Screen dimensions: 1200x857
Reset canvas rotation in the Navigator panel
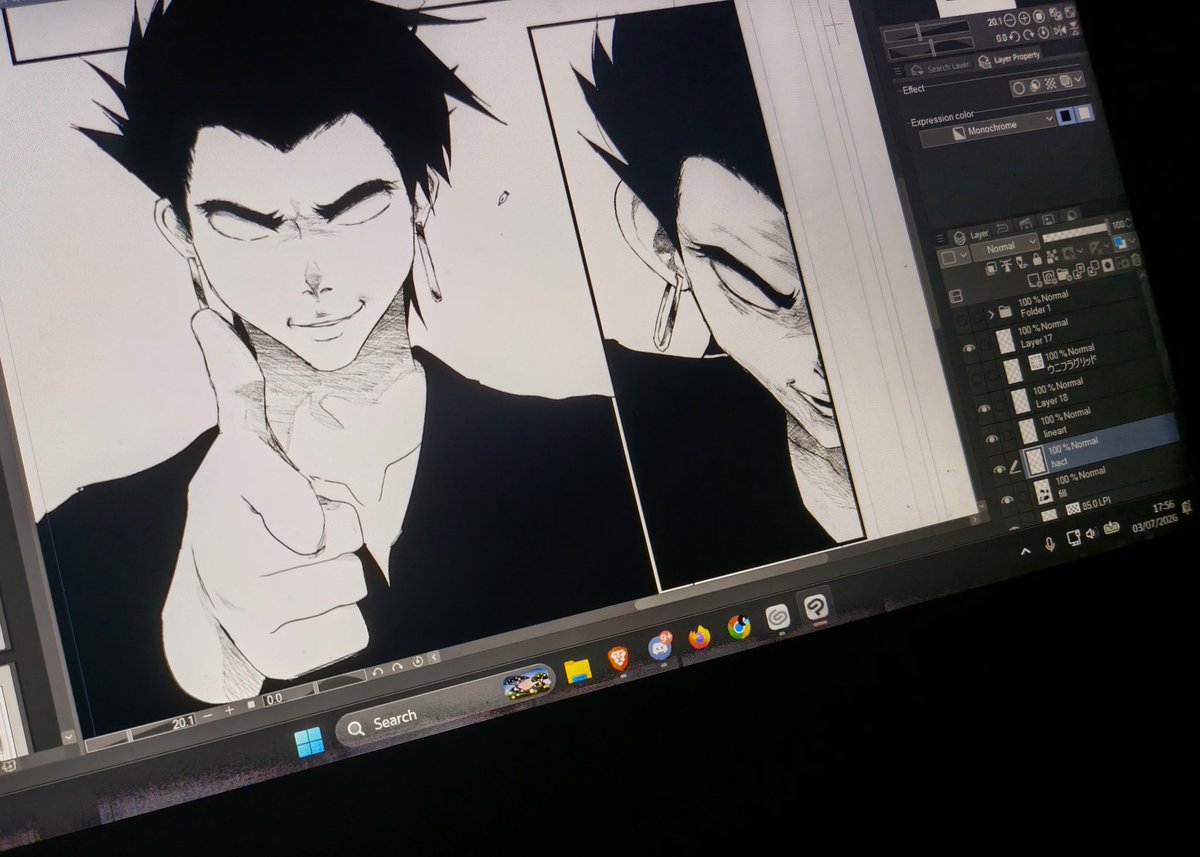[1043, 32]
